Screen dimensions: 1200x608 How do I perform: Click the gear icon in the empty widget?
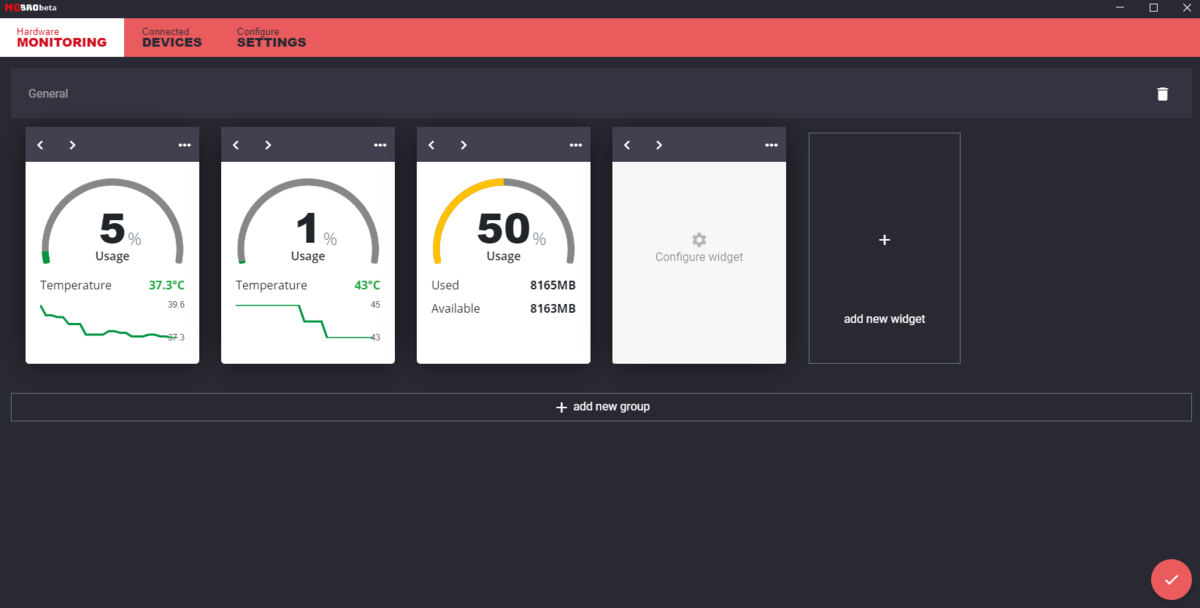pos(699,240)
